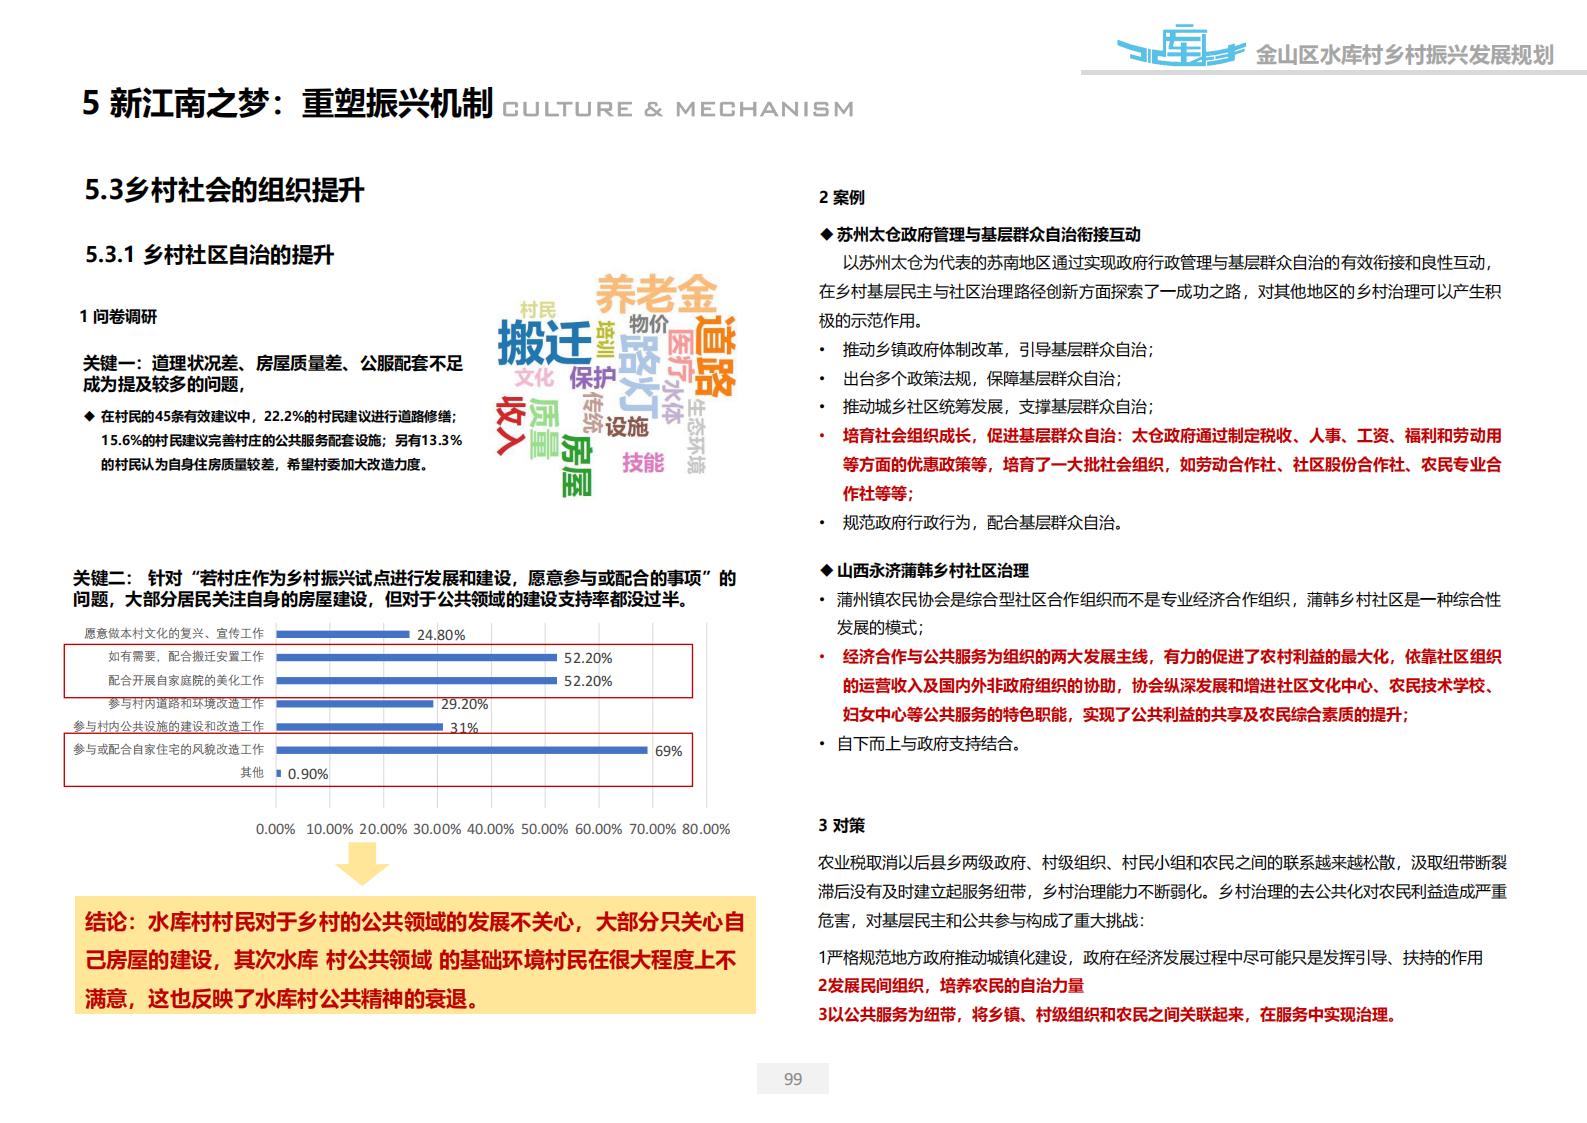Click chart label 愿意做本村文化的复兴、宣传工作
Viewport: 1587px width, 1123px height.
174,634
